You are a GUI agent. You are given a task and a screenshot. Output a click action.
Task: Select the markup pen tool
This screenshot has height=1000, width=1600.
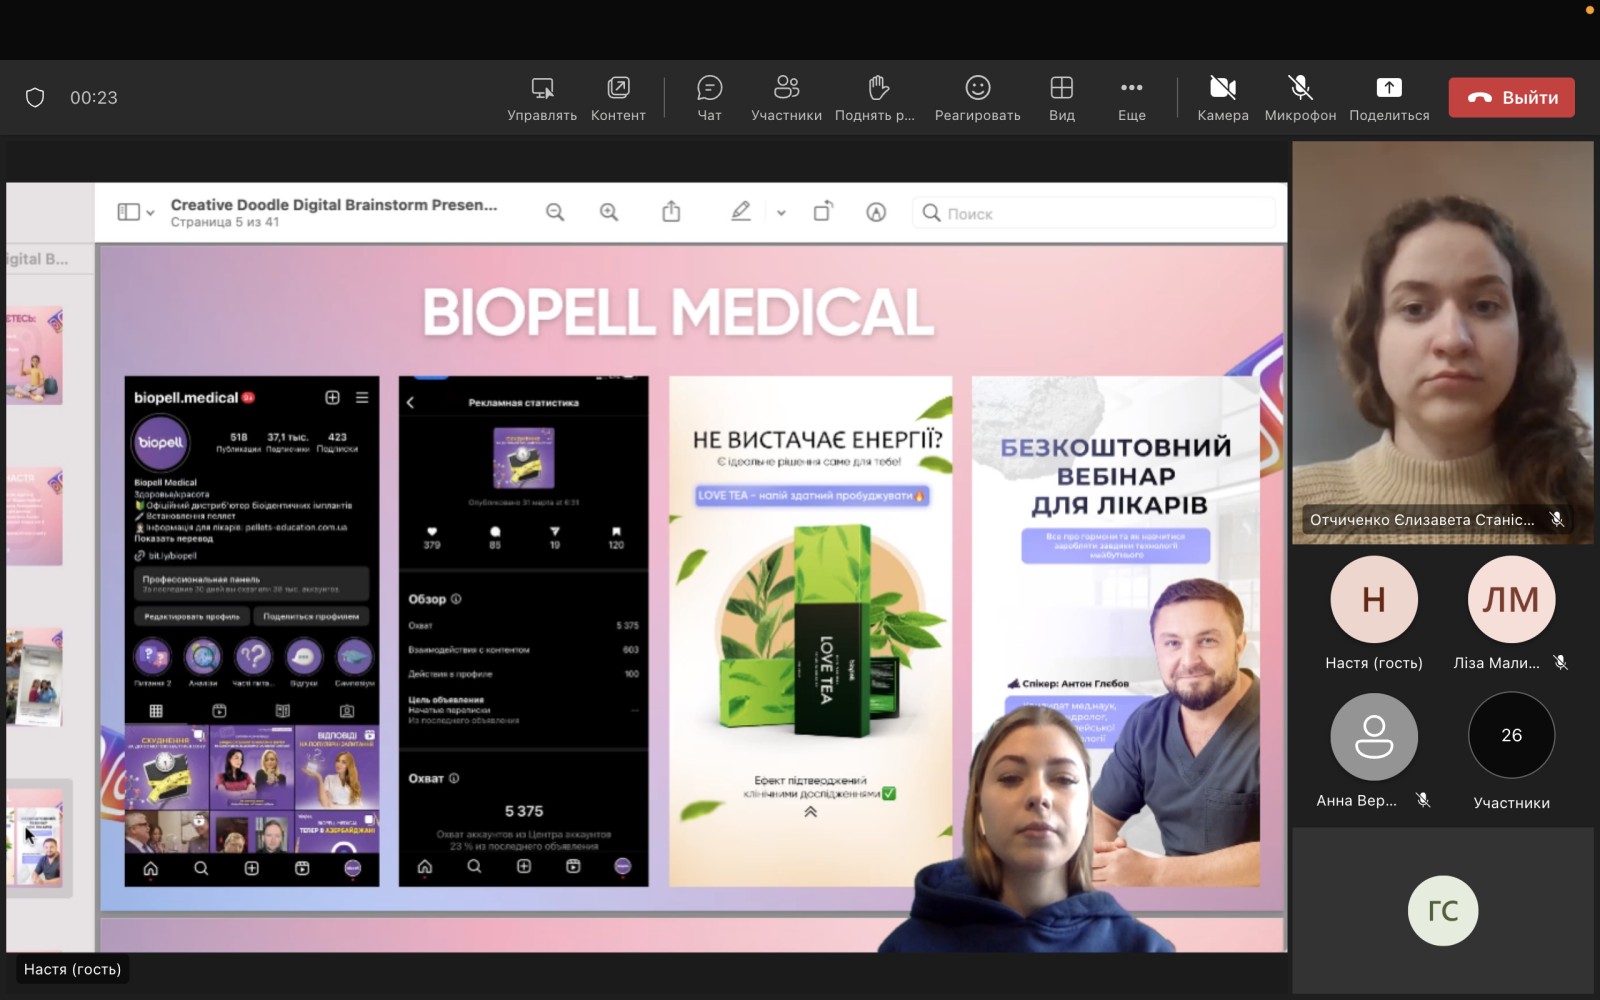pyautogui.click(x=741, y=211)
